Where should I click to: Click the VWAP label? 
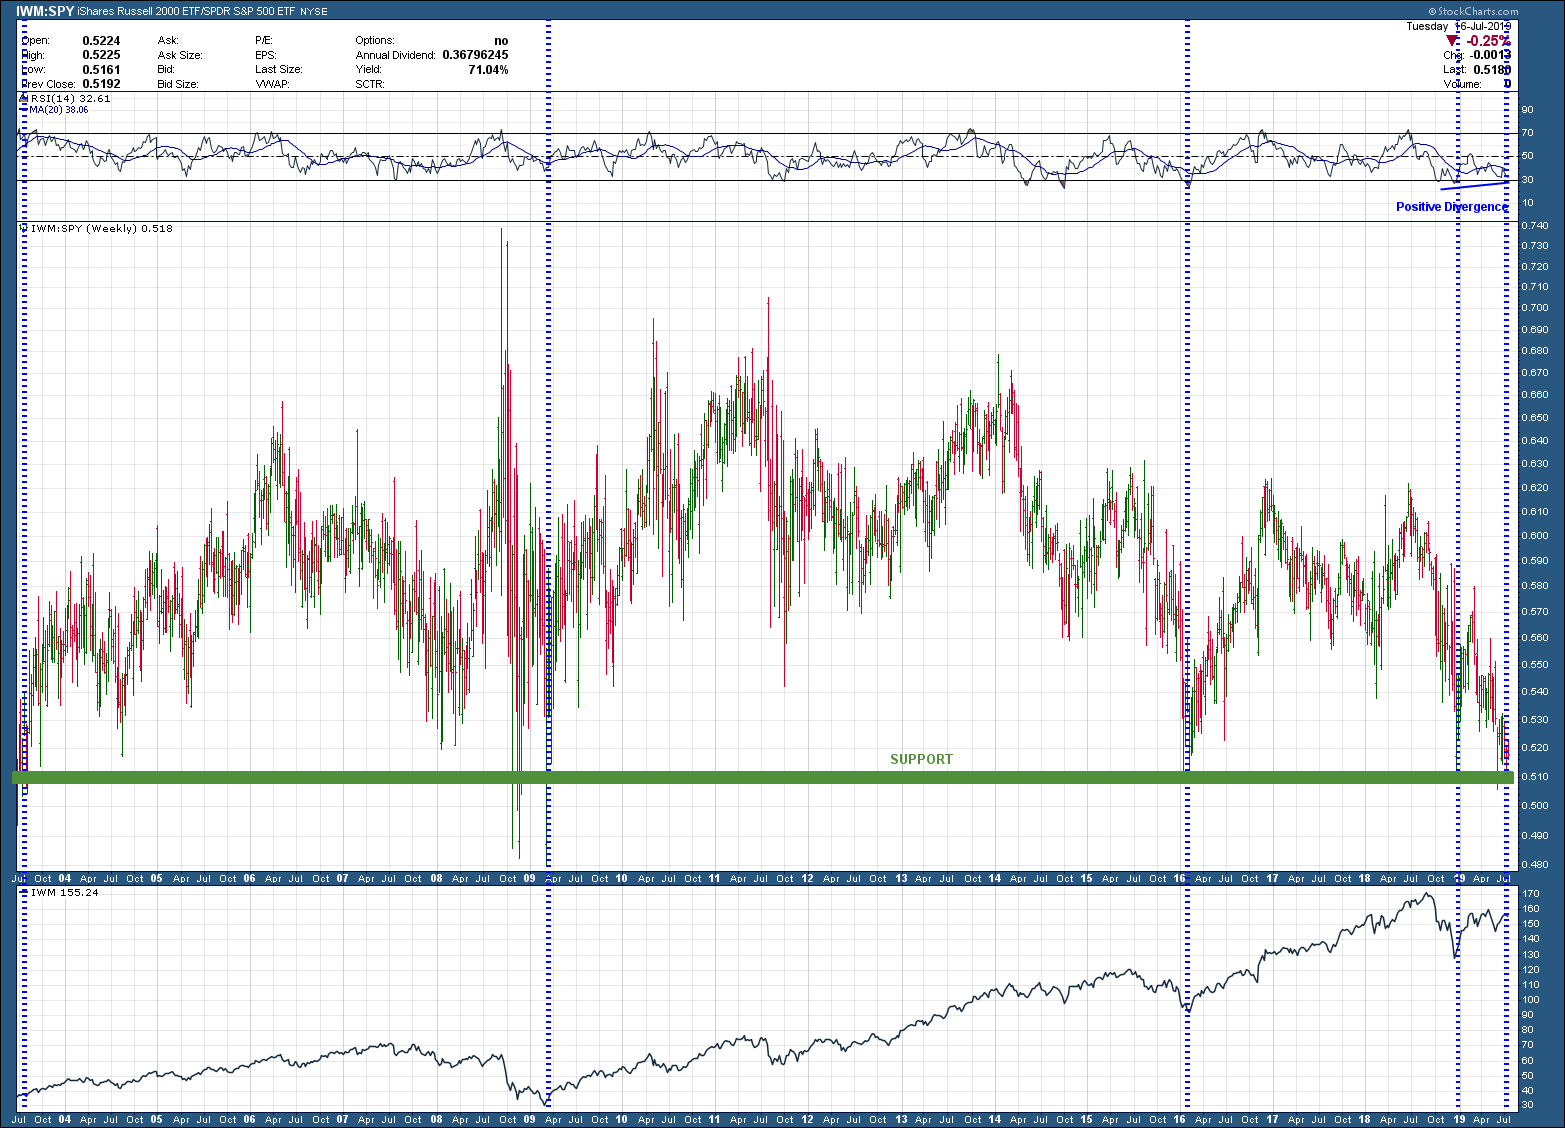click(x=272, y=84)
